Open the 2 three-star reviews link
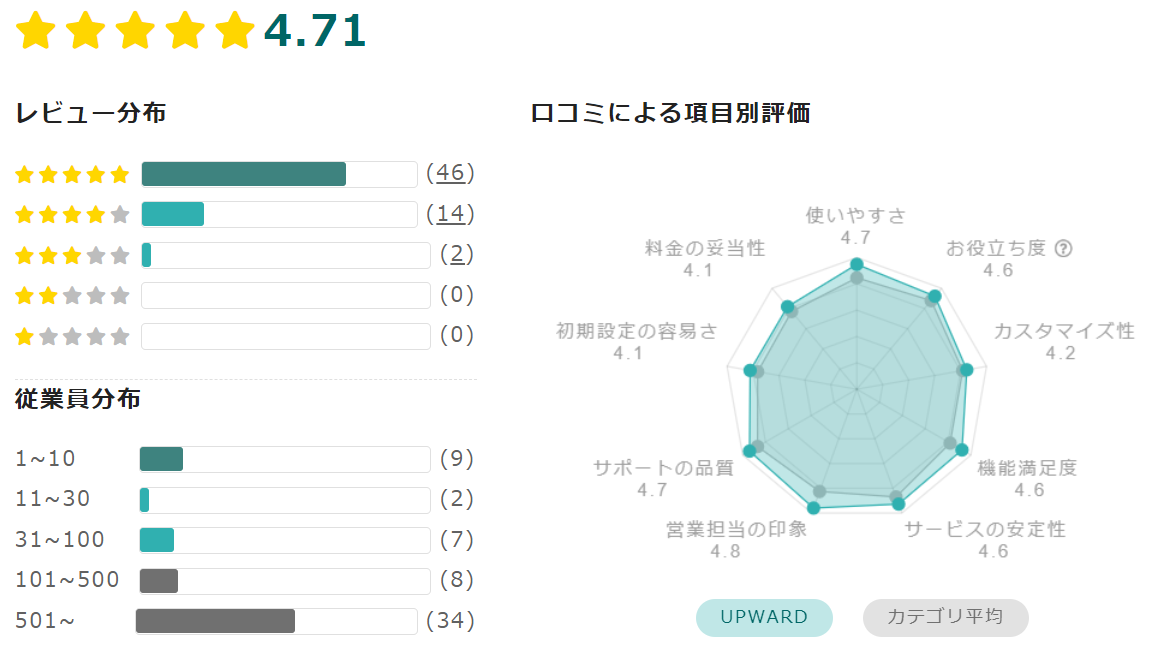 point(457,254)
